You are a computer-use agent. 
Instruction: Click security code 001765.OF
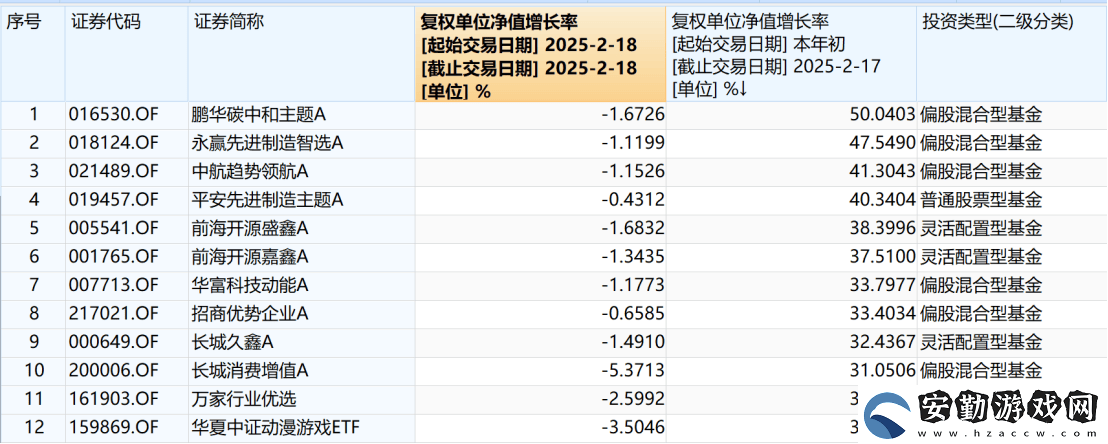coord(114,257)
